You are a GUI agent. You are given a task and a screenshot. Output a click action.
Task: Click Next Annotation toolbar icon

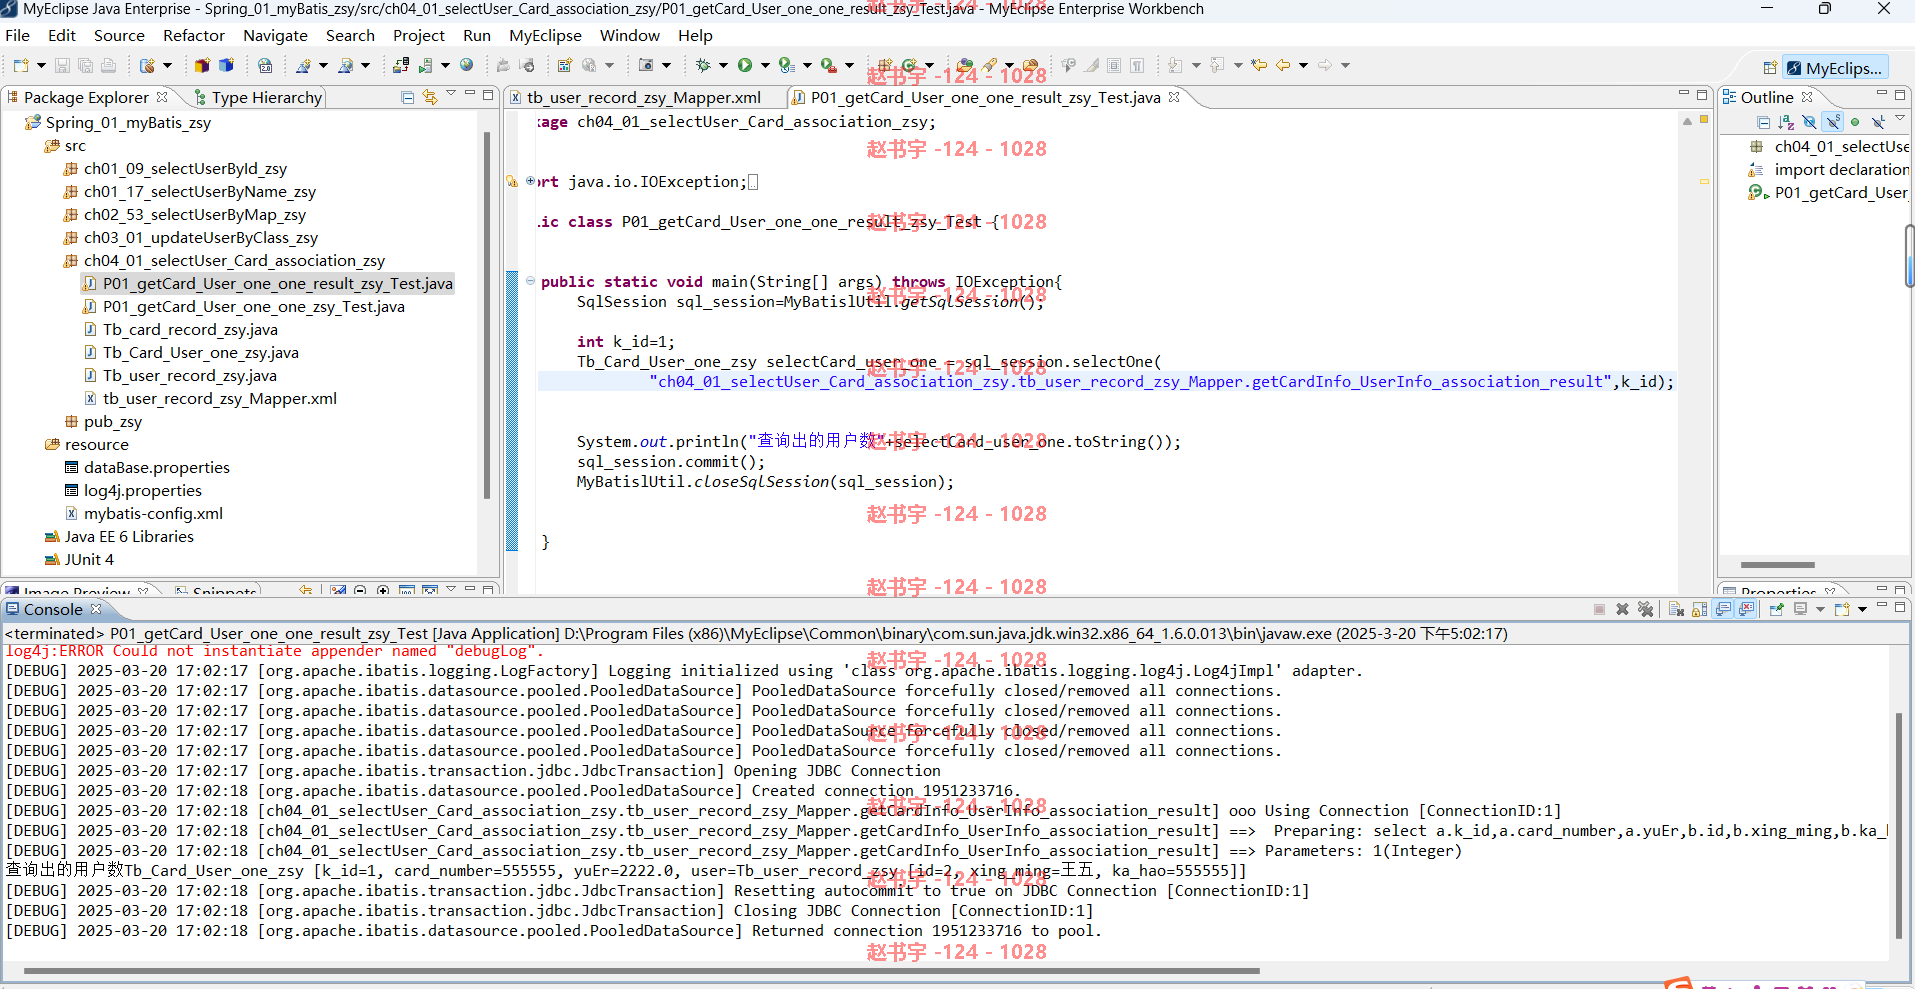tap(1175, 65)
